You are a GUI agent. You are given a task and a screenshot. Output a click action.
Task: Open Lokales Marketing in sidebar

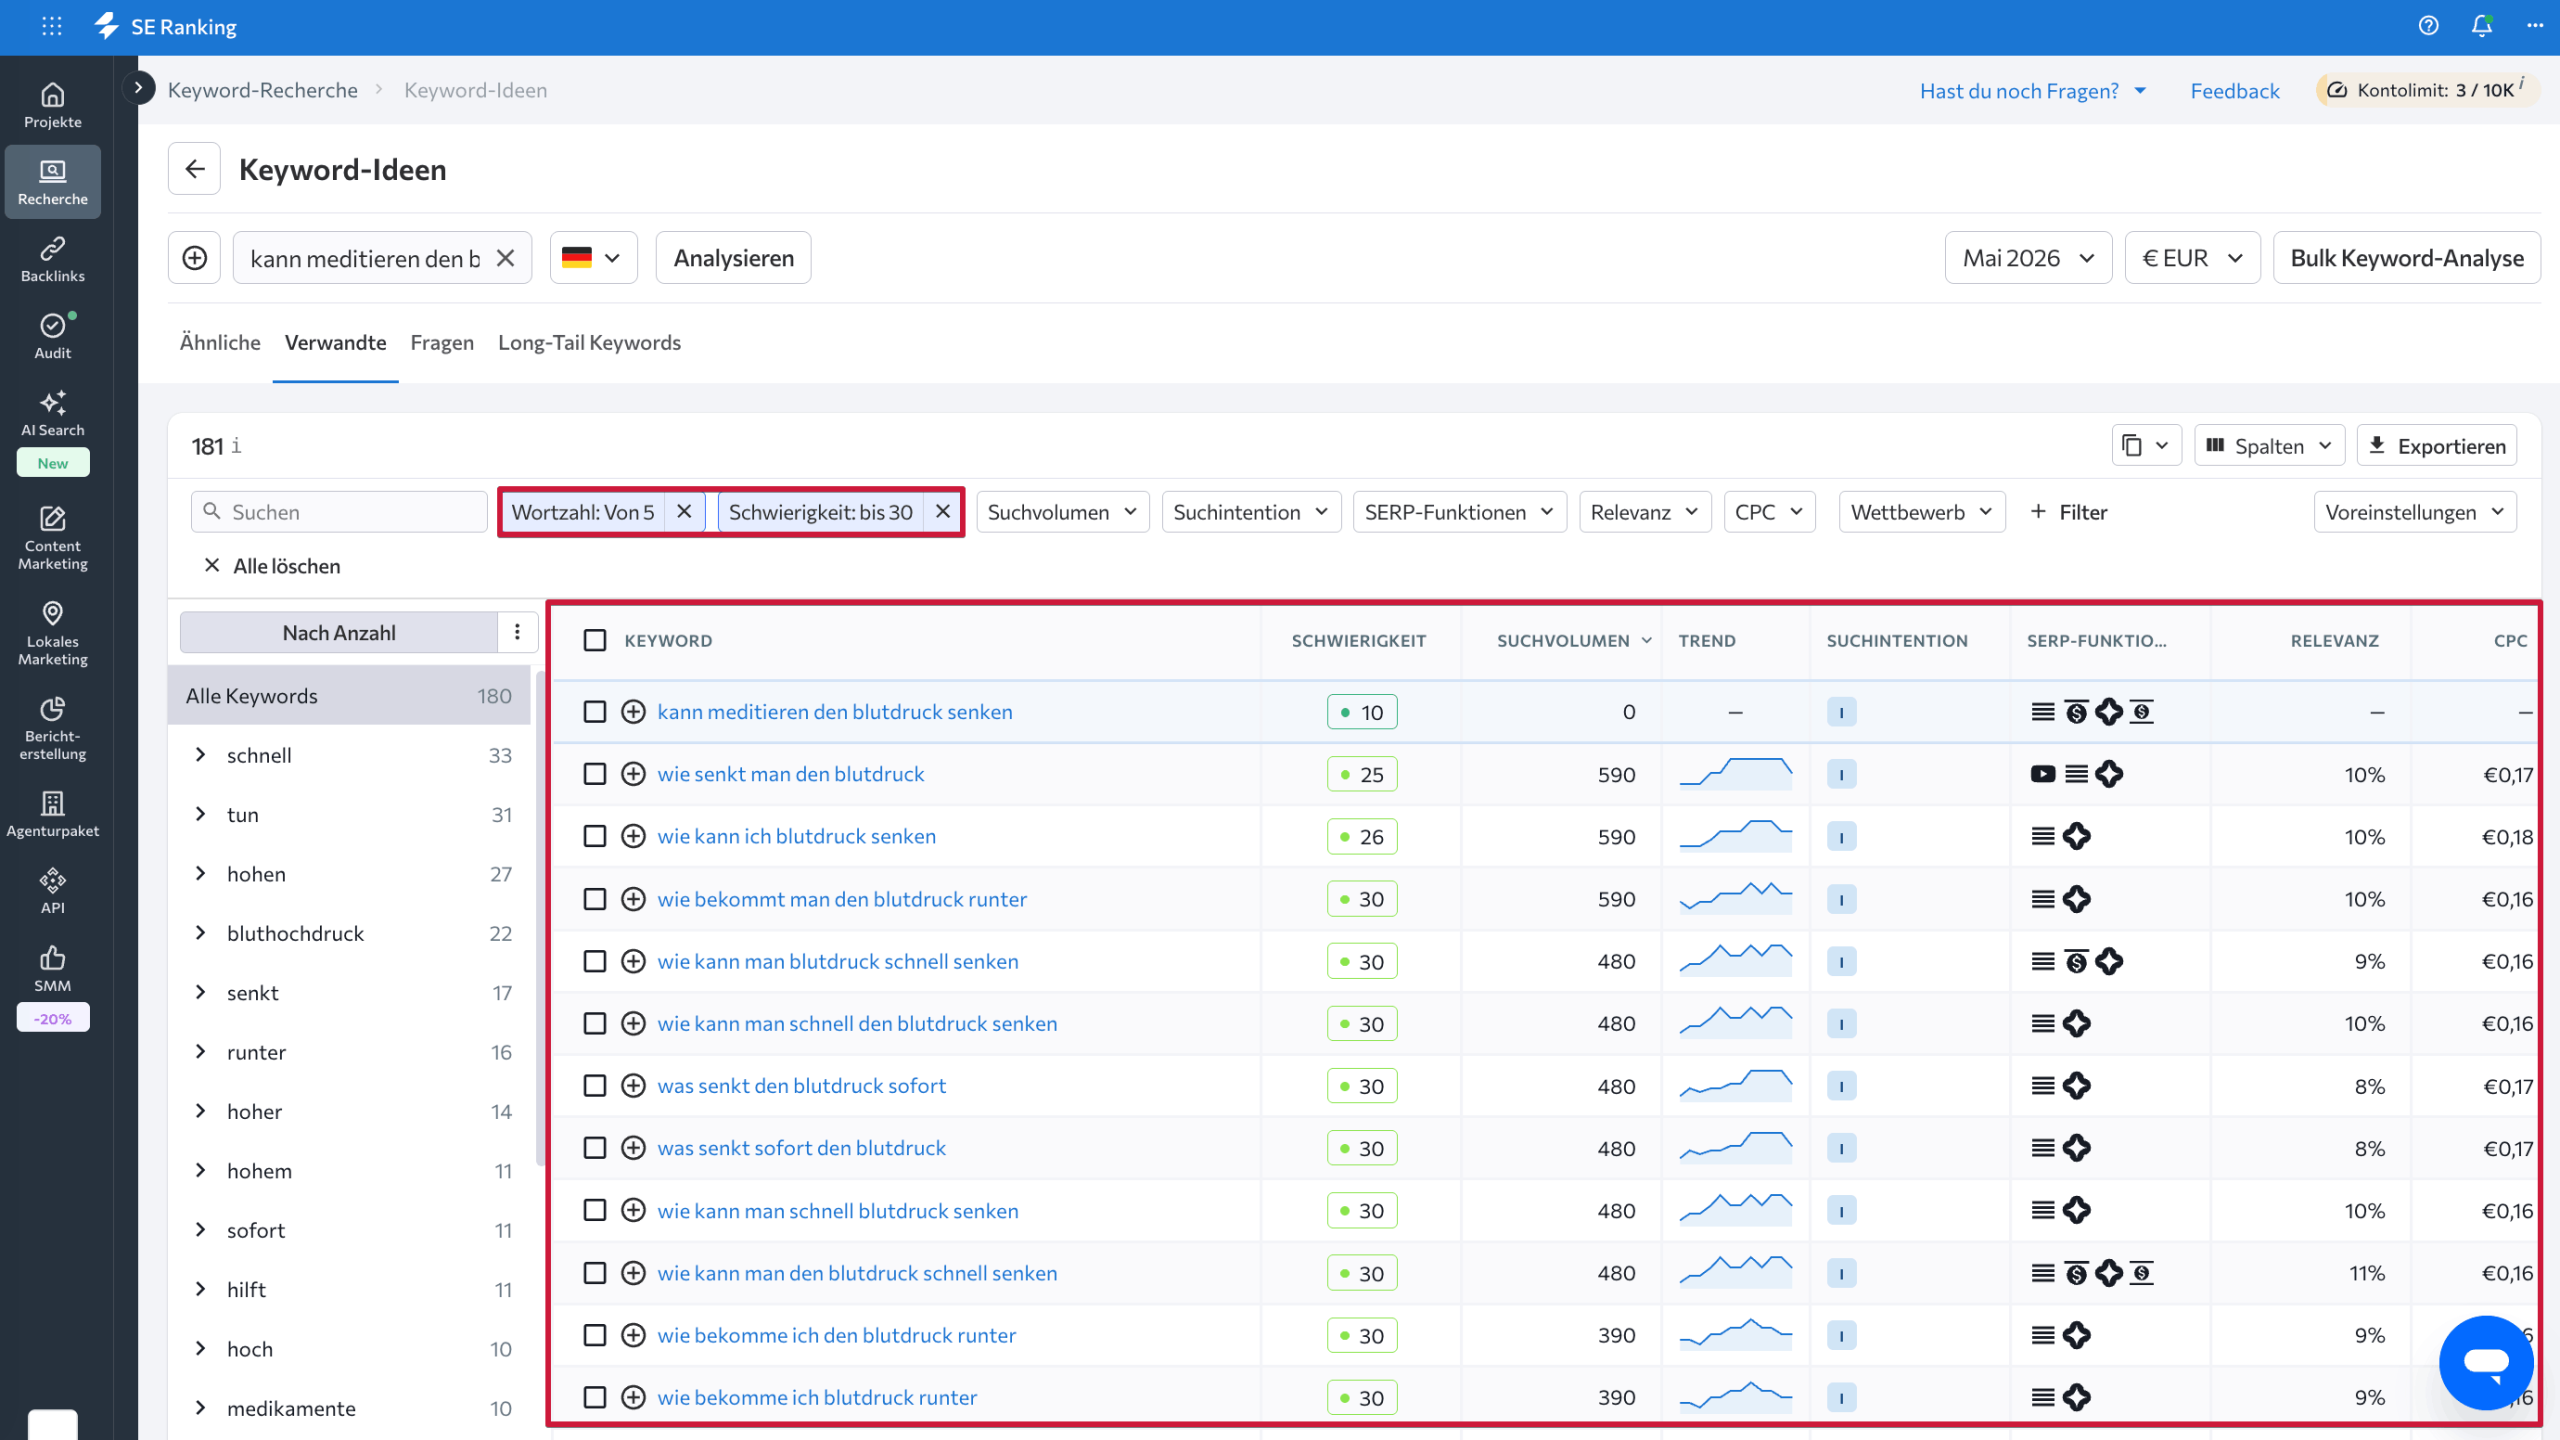point(53,633)
